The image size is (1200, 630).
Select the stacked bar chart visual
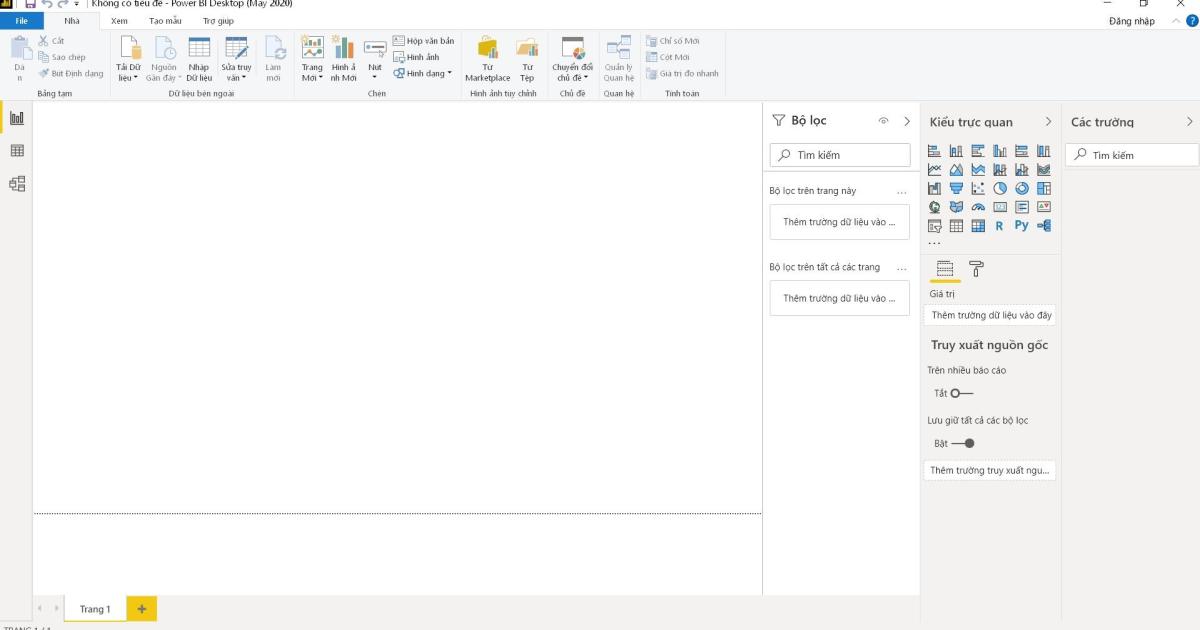[934, 151]
